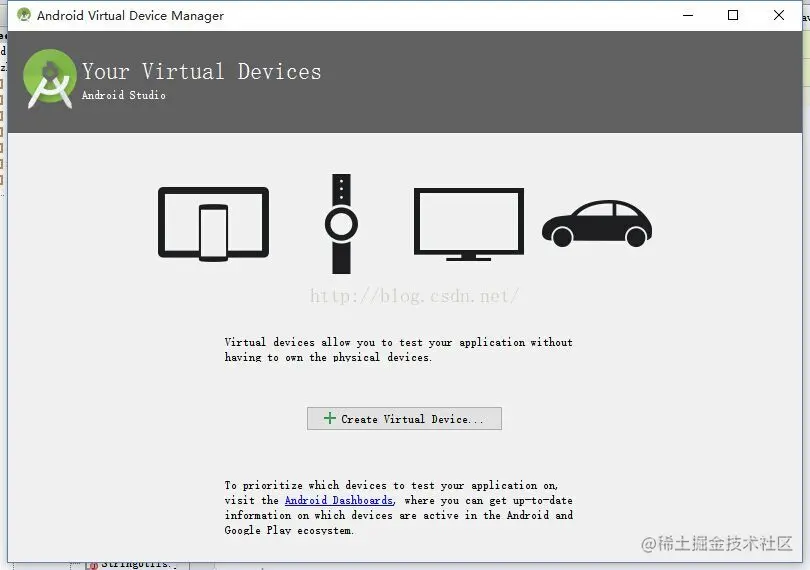
Task: Click the Create Virtual Device button
Action: pos(404,419)
